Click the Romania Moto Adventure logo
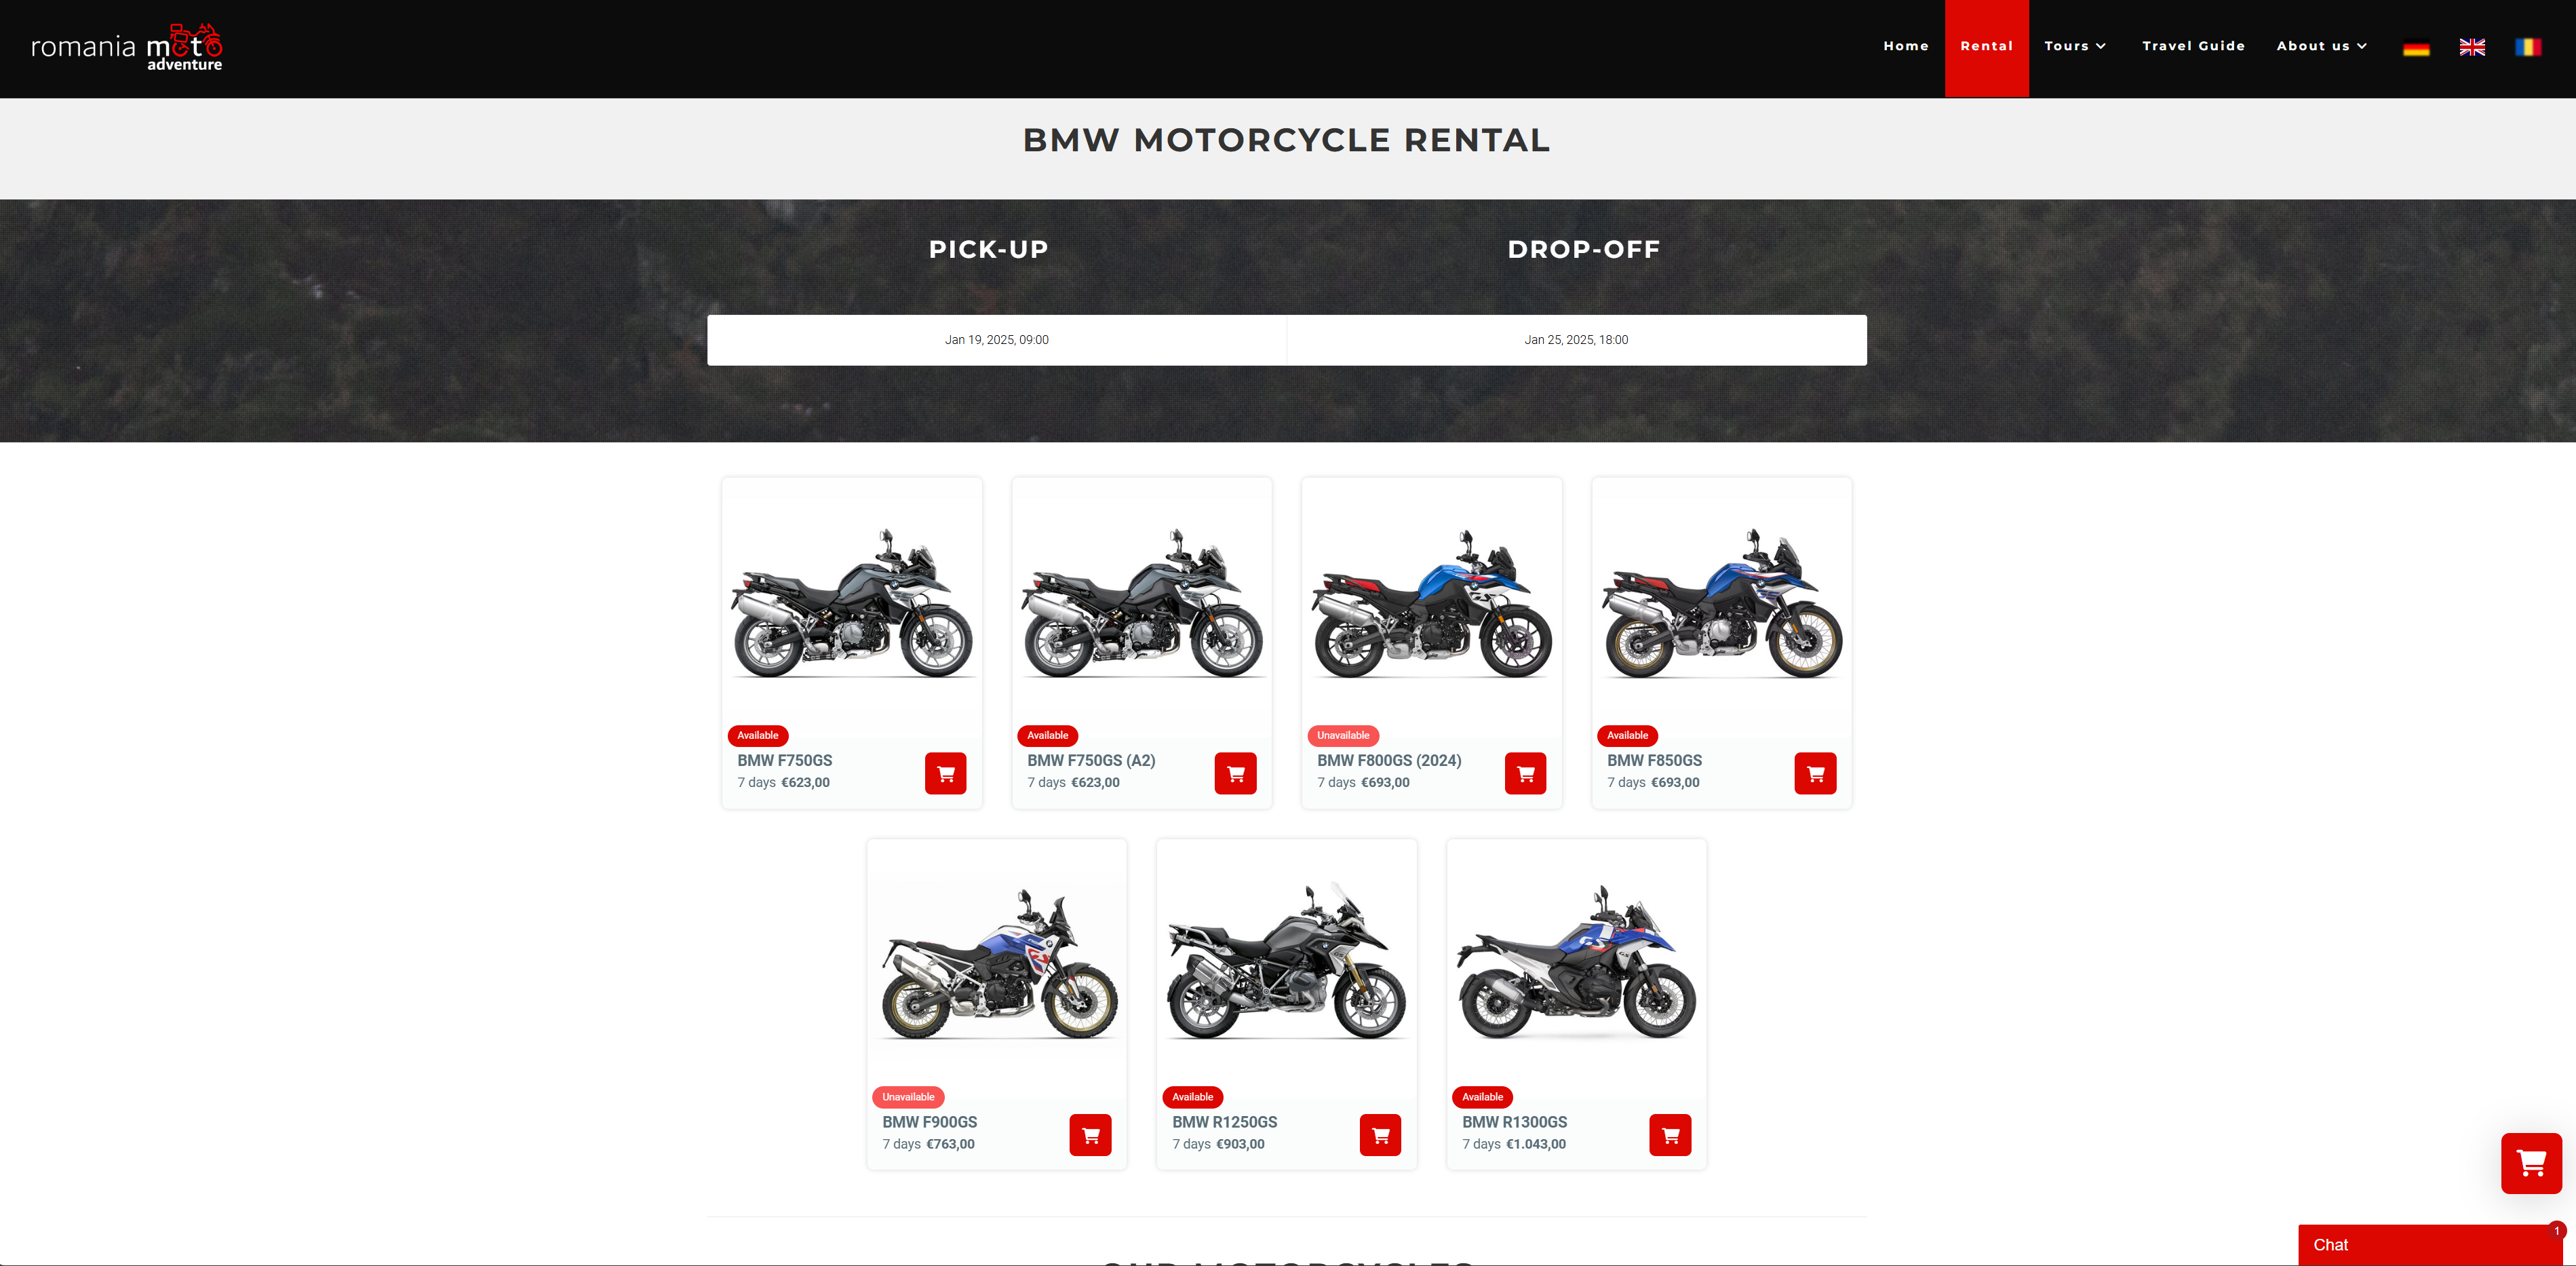Image resolution: width=2576 pixels, height=1266 pixels. [127, 47]
